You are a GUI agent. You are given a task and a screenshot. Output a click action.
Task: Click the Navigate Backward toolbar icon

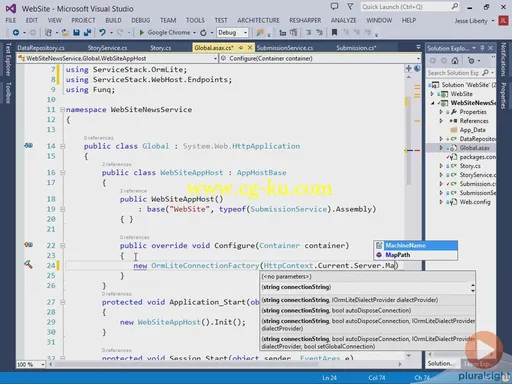16,32
